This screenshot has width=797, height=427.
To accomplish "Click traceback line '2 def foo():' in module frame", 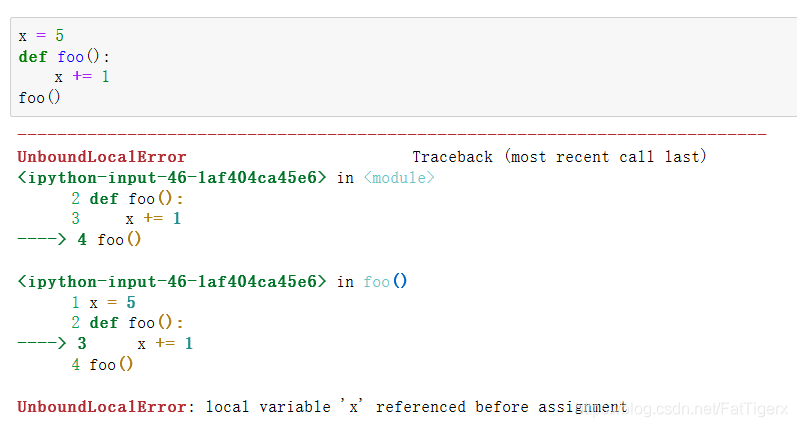I will [127, 198].
